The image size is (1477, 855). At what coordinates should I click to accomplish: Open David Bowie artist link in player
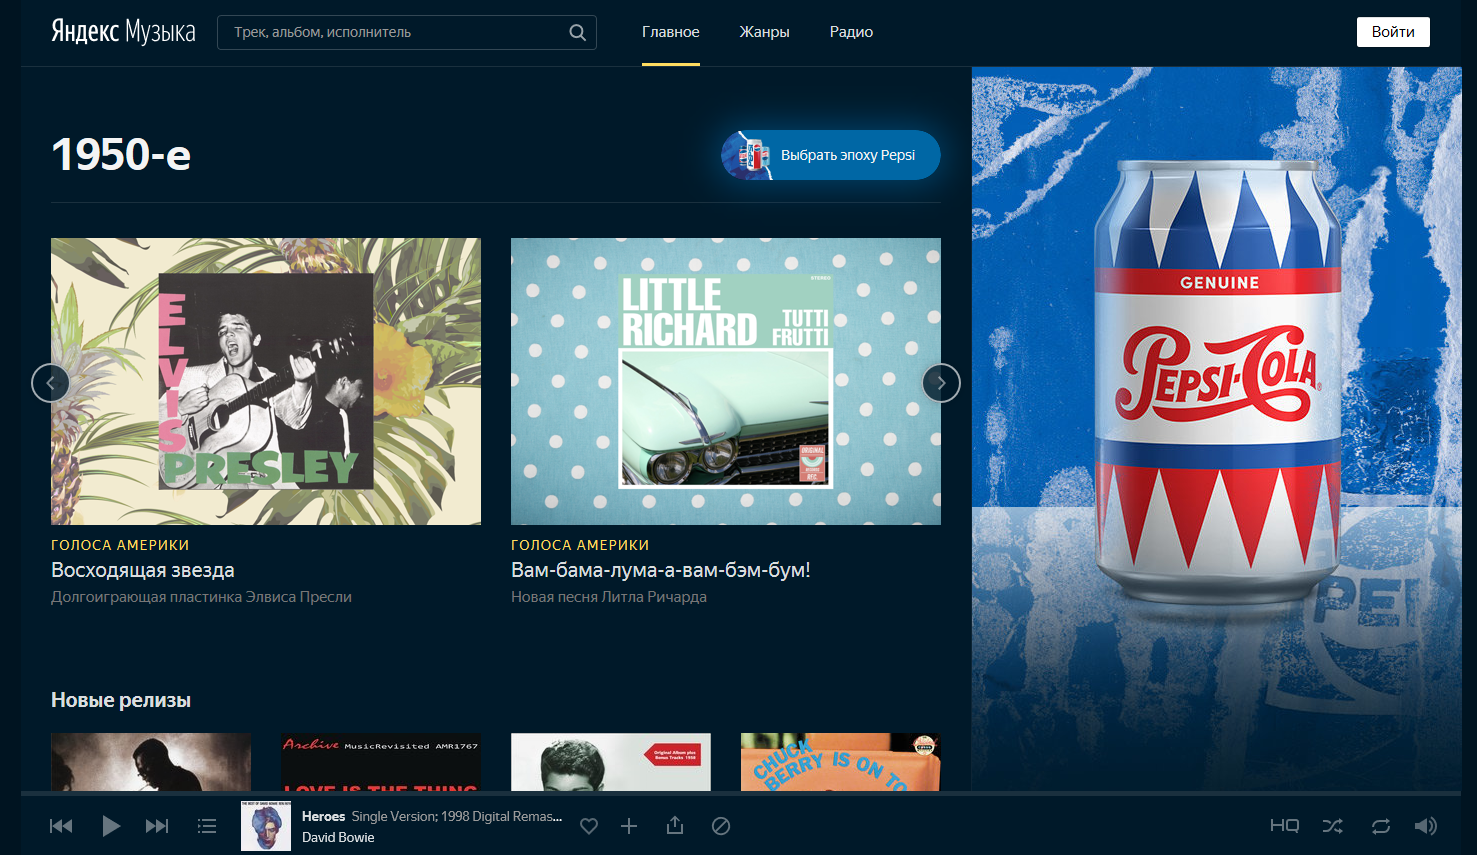click(x=338, y=838)
